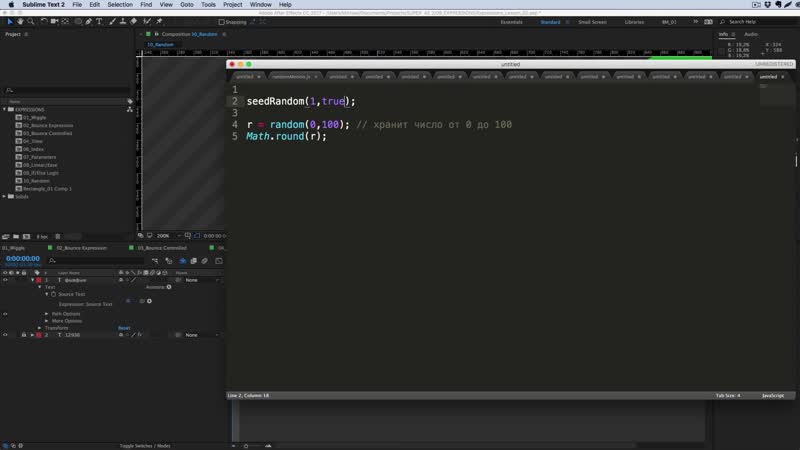Open the Selection menu in menu bar
Viewport: 800px width, 450px height.
point(120,5)
